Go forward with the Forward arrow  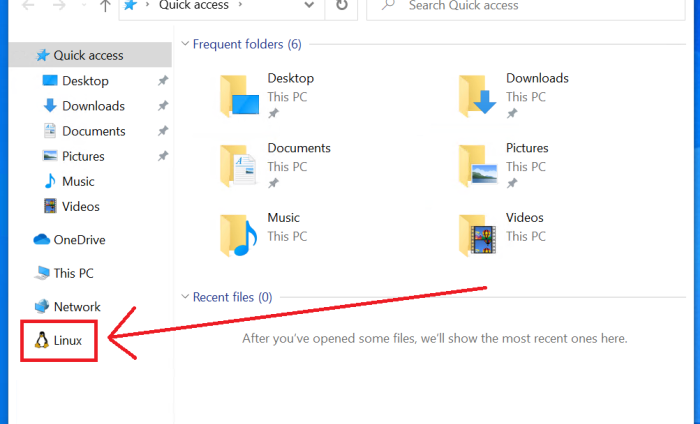point(59,5)
